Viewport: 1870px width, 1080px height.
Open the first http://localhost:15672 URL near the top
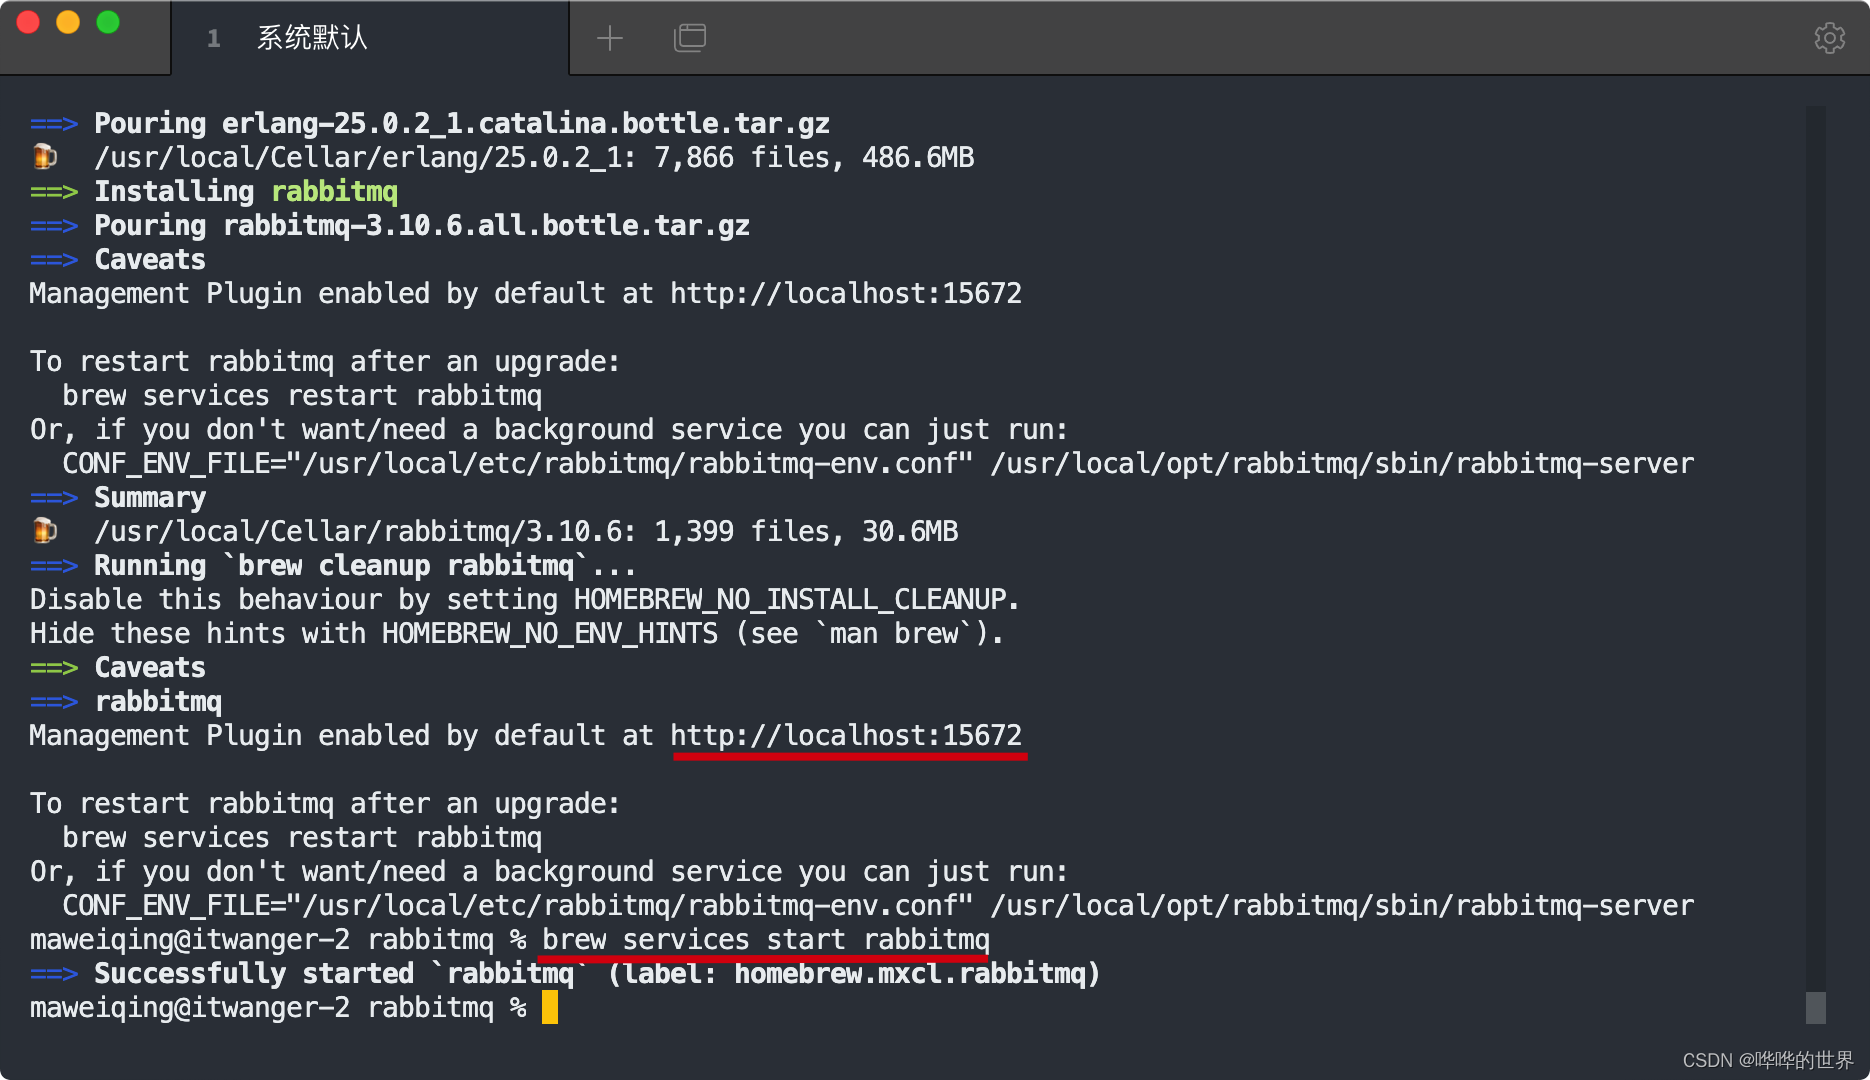click(x=846, y=294)
